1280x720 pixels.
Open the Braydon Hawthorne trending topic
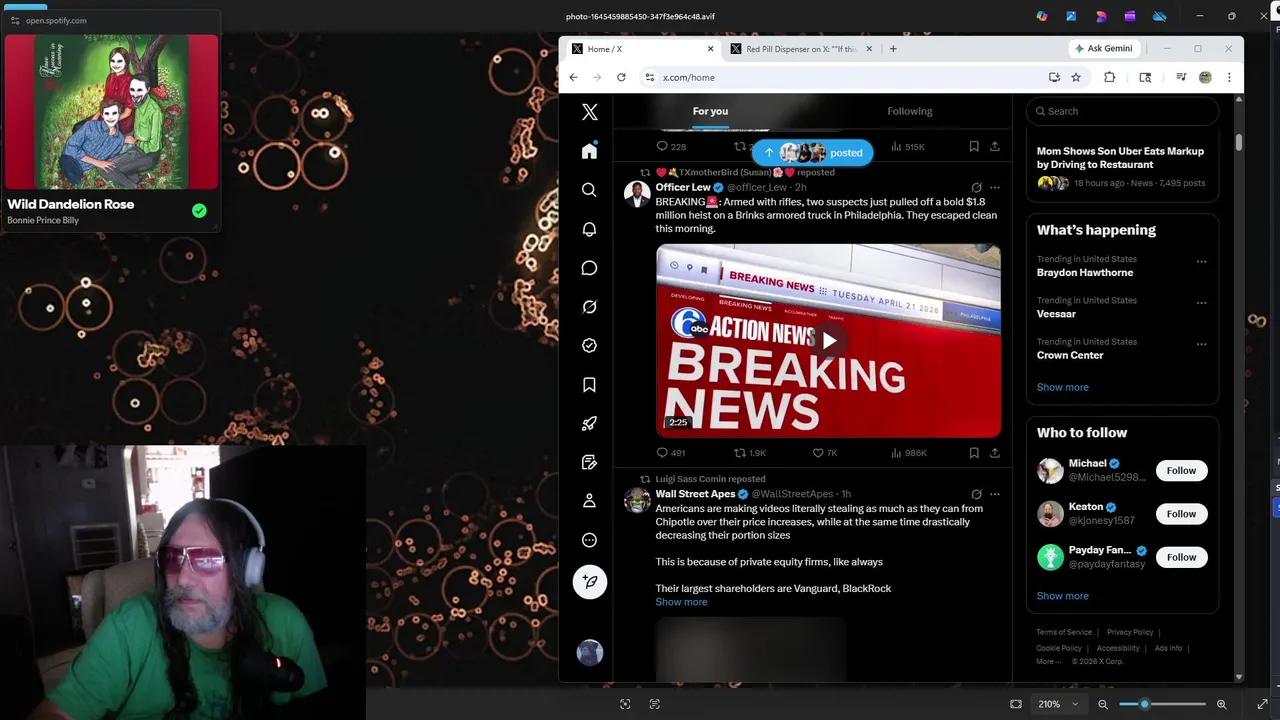(1084, 273)
